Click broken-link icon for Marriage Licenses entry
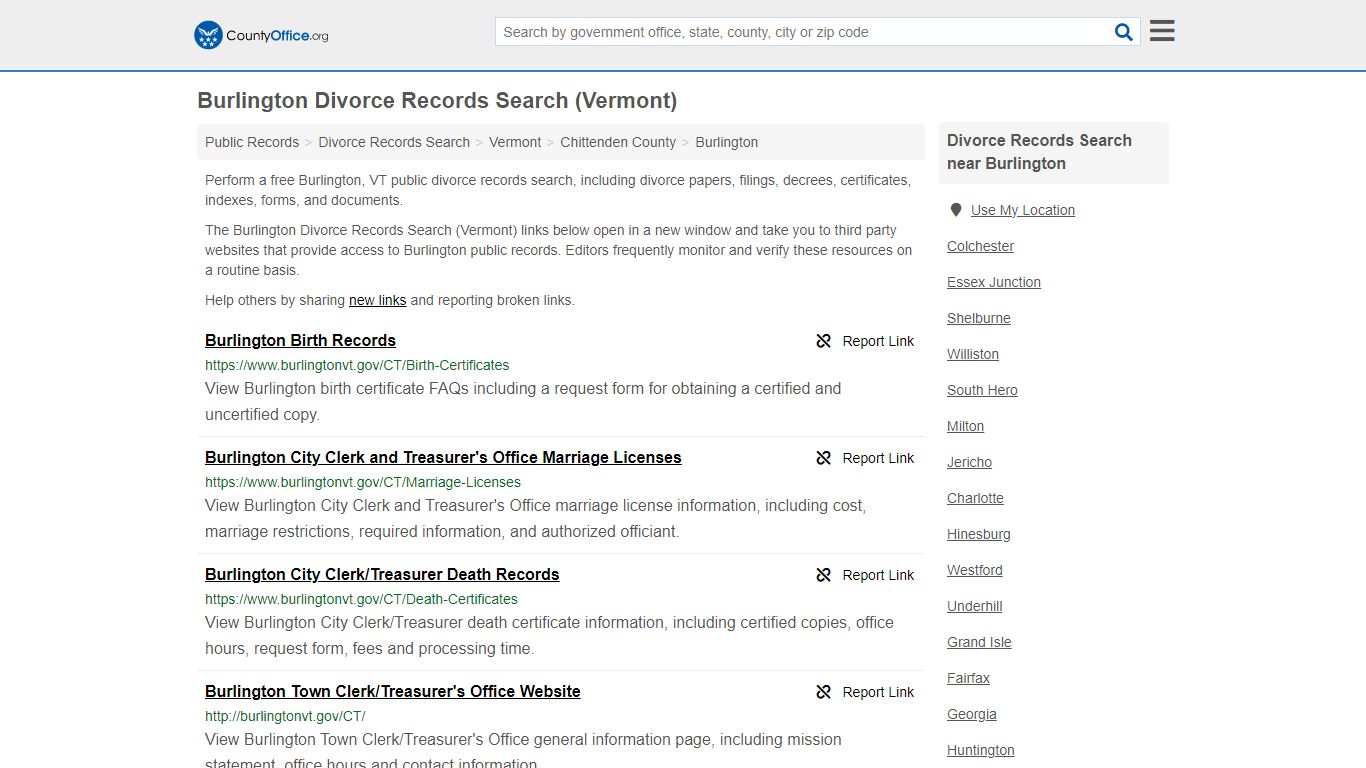 [x=824, y=458]
